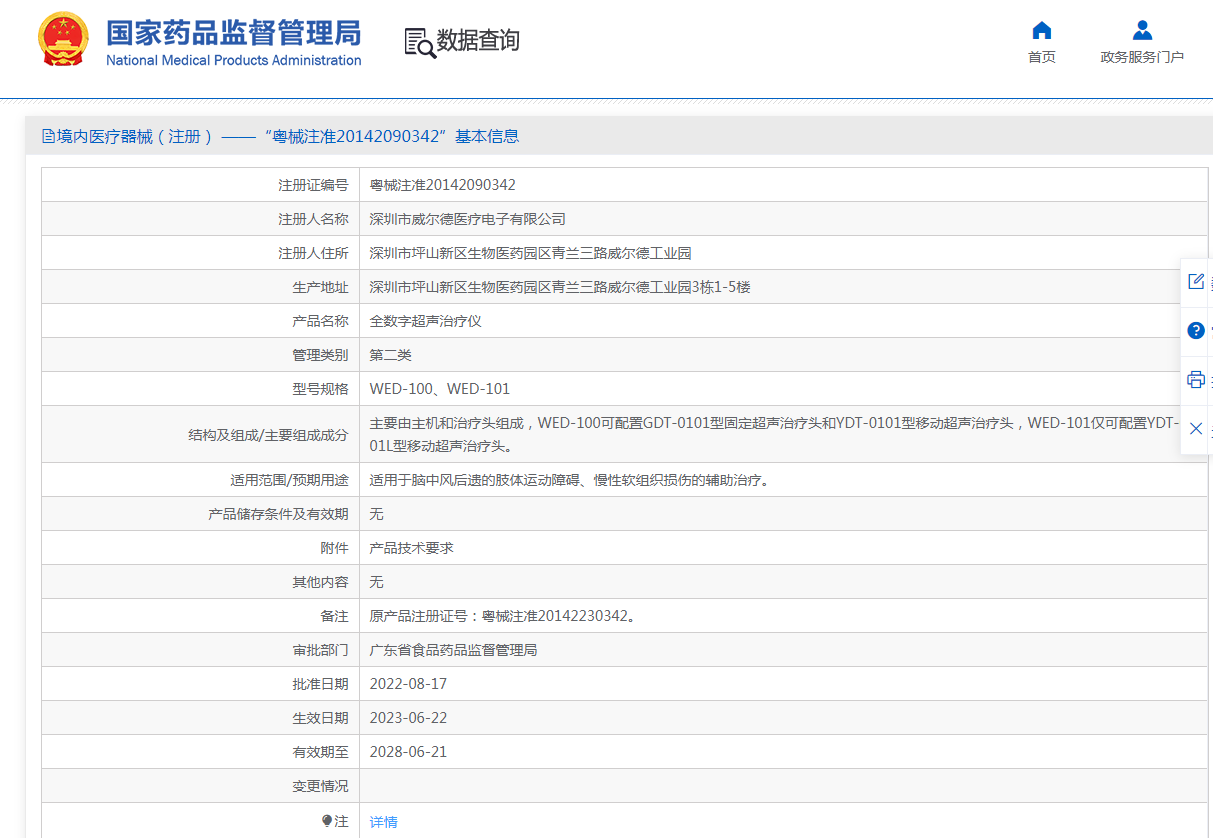The width and height of the screenshot is (1213, 838).
Task: Click the 结构及组成 description text
Action: pyautogui.click(x=775, y=434)
